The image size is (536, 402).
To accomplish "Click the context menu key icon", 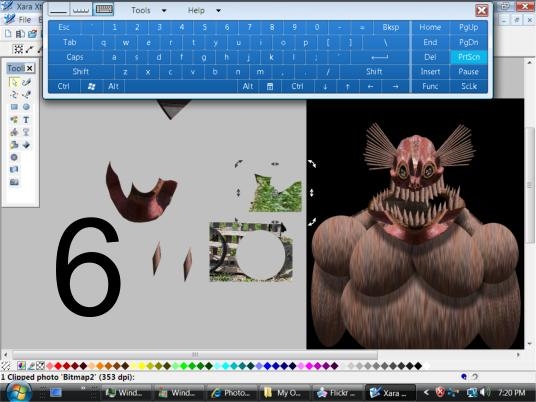I will coord(270,86).
